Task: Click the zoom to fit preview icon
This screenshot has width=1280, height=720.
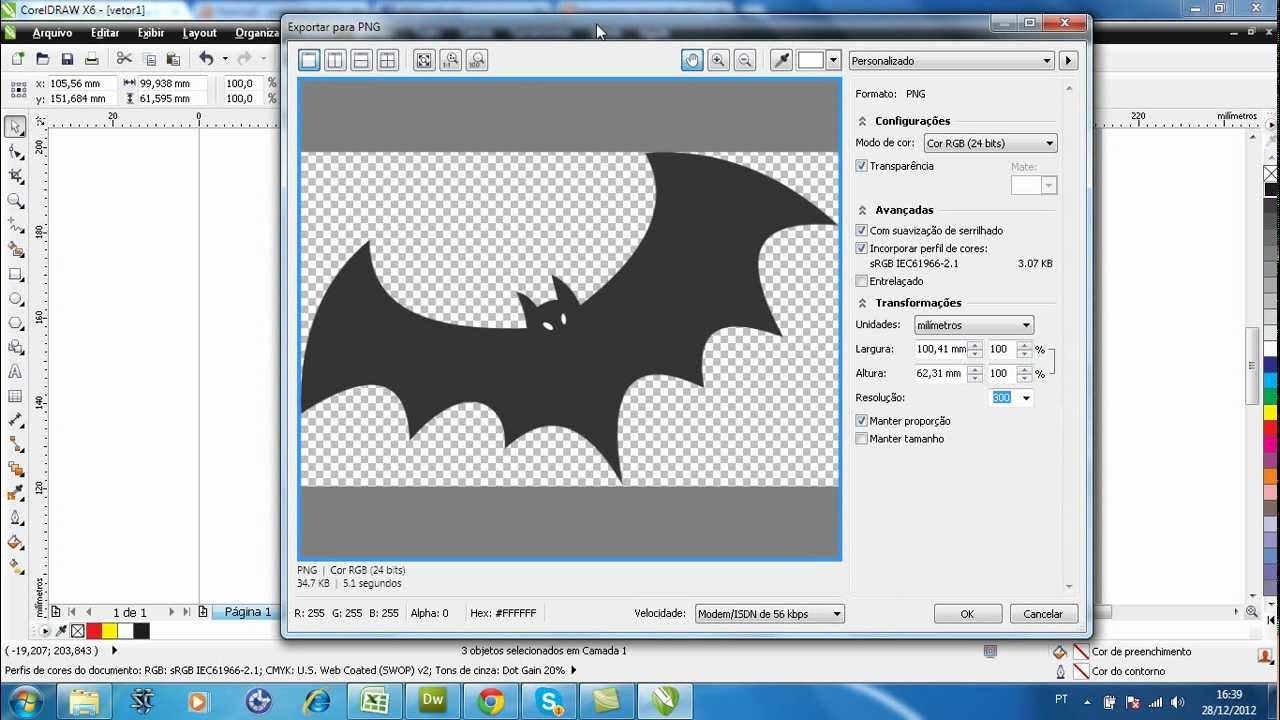Action: 424,61
